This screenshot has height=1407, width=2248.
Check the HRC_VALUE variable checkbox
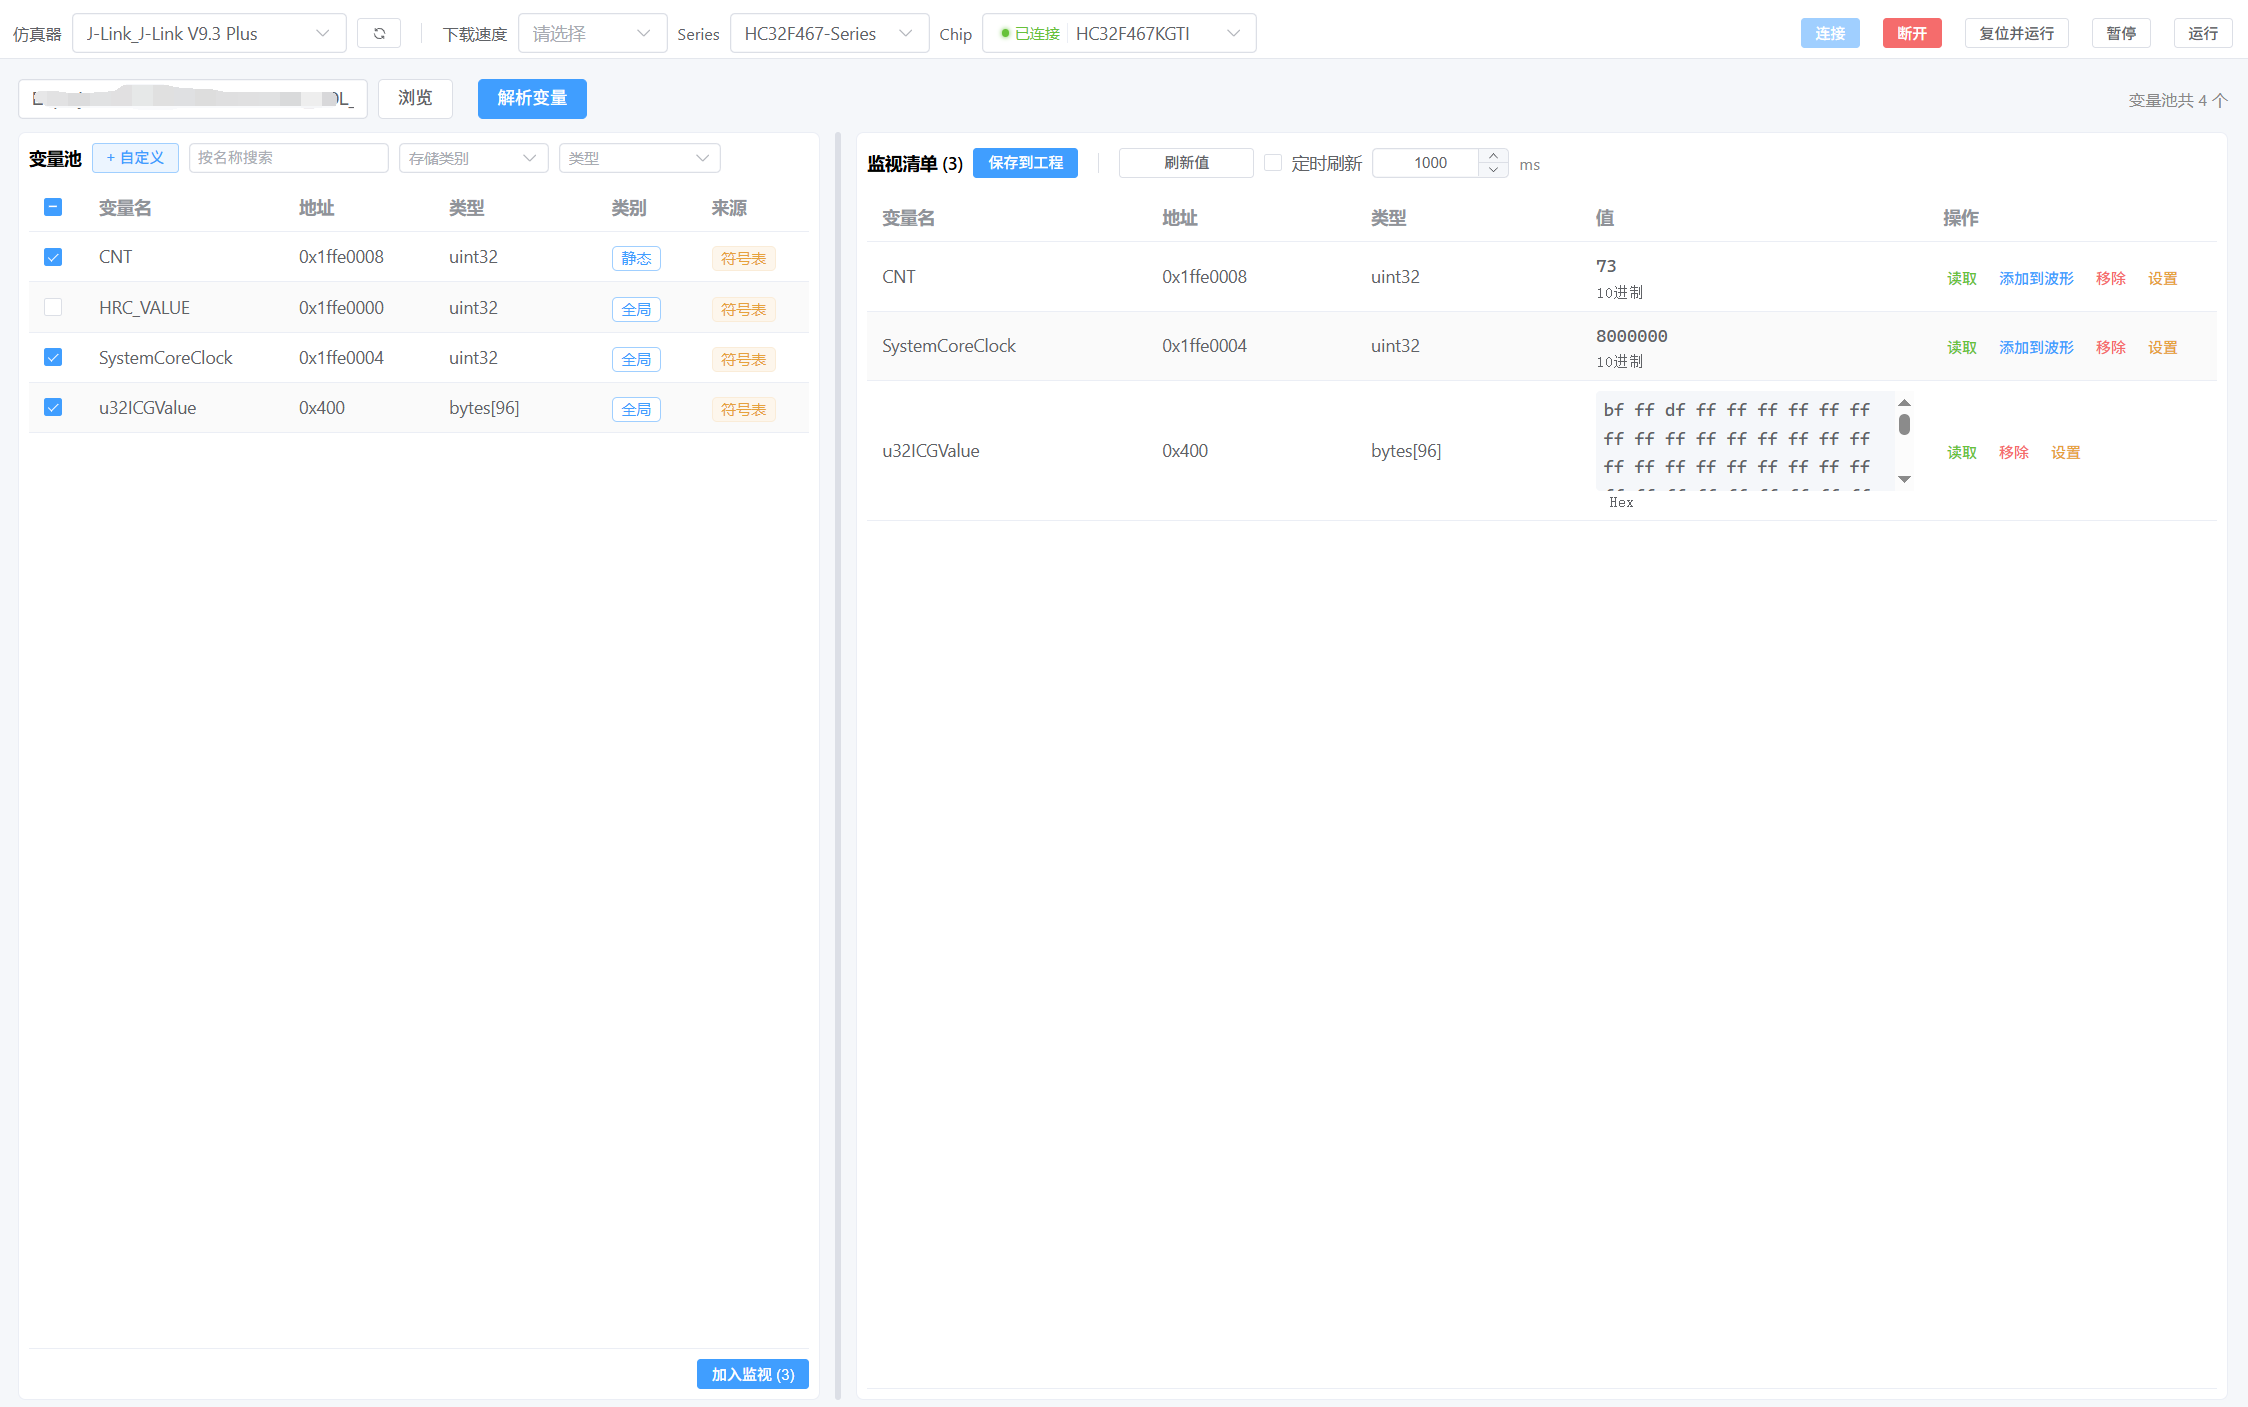click(x=53, y=307)
